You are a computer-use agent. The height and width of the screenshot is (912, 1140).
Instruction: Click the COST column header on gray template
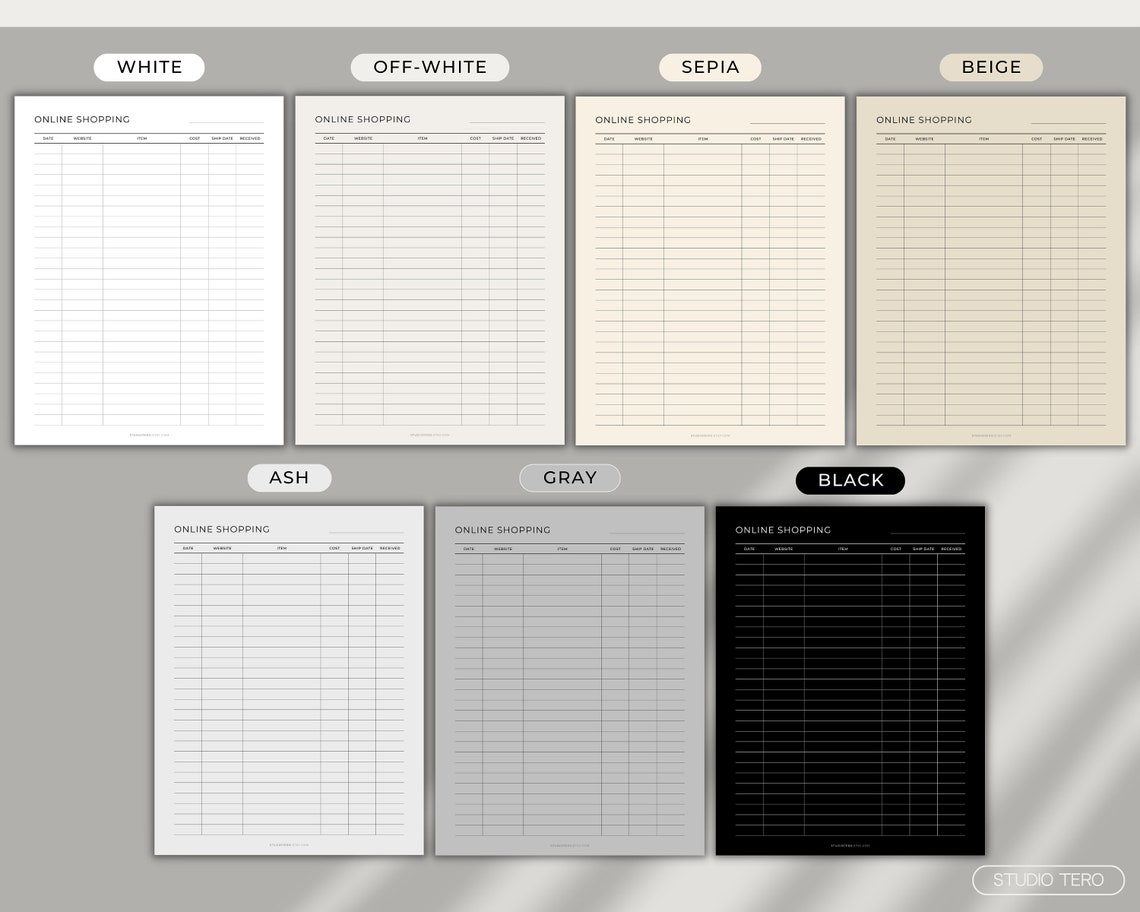click(613, 549)
